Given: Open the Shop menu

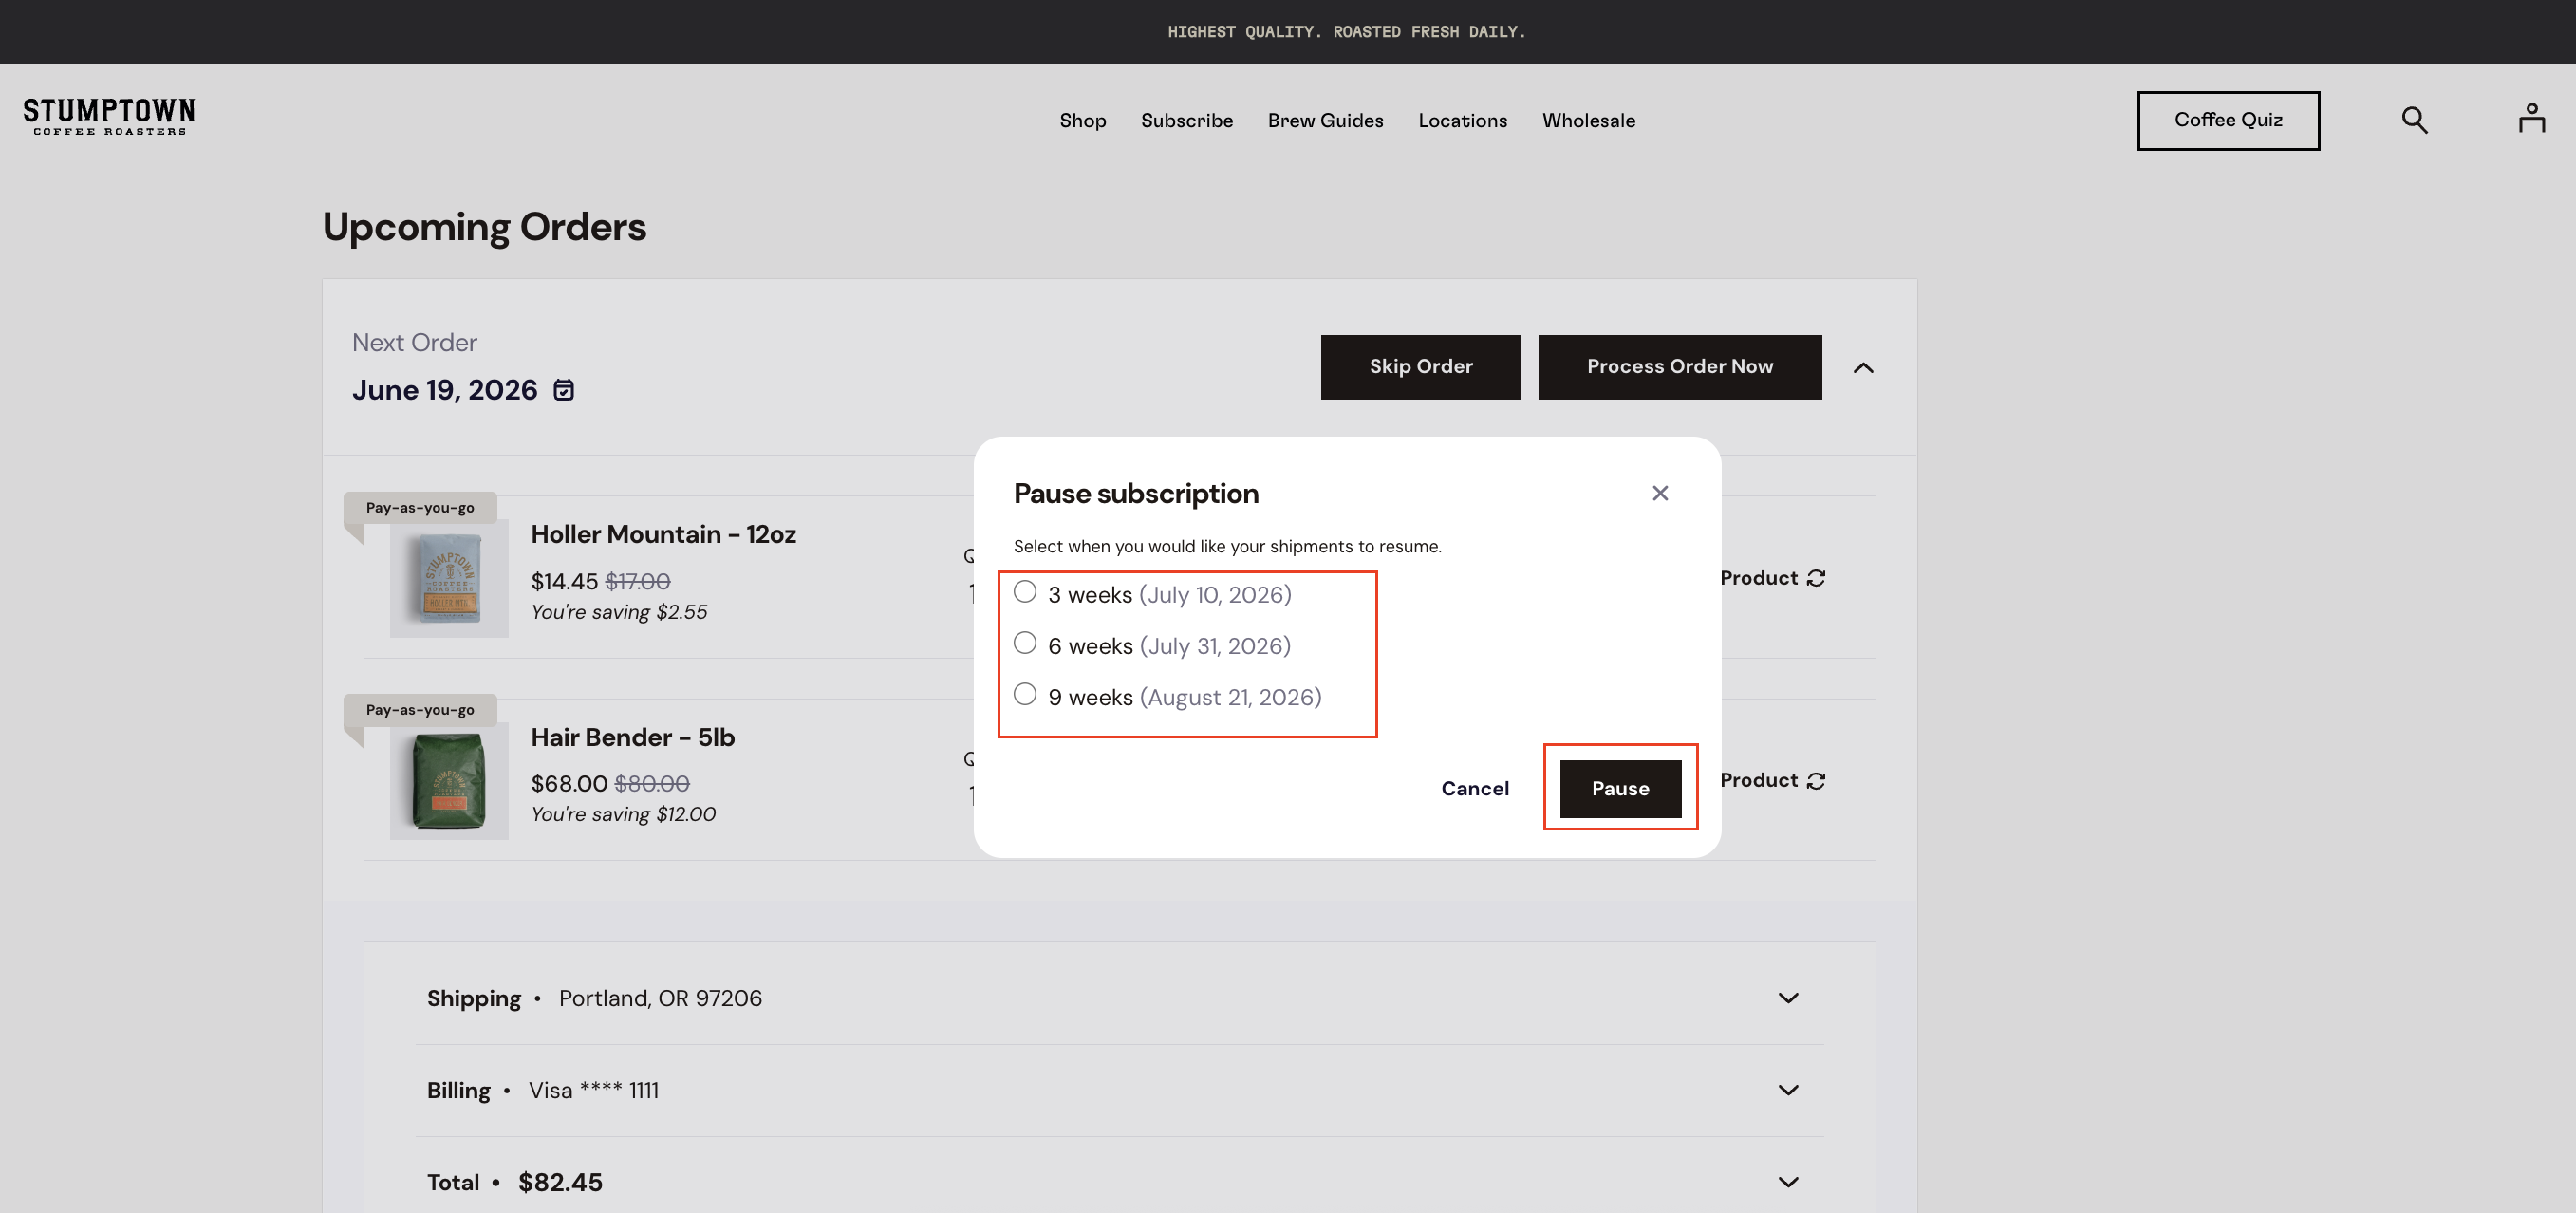Looking at the screenshot, I should pyautogui.click(x=1083, y=120).
